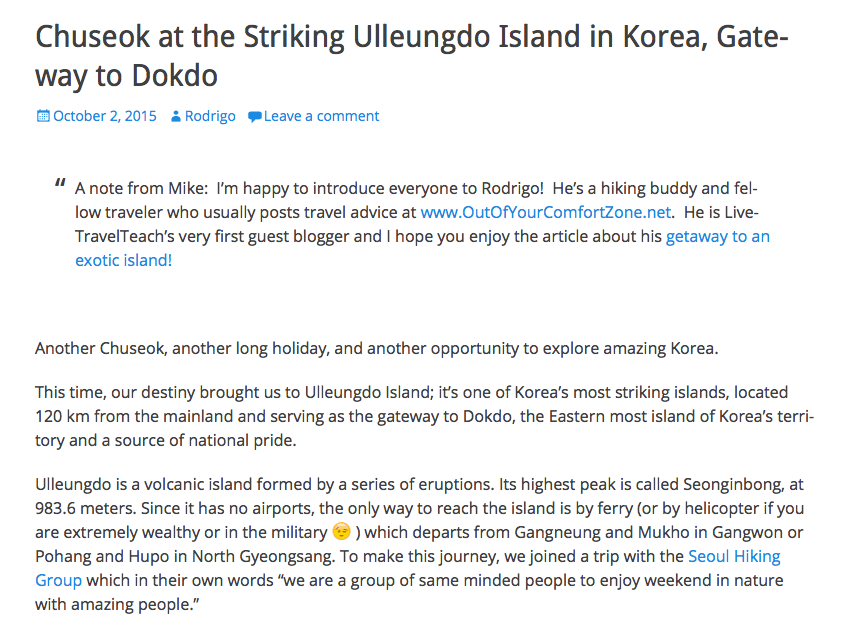Click the winking emoji in the paragraph

click(341, 531)
